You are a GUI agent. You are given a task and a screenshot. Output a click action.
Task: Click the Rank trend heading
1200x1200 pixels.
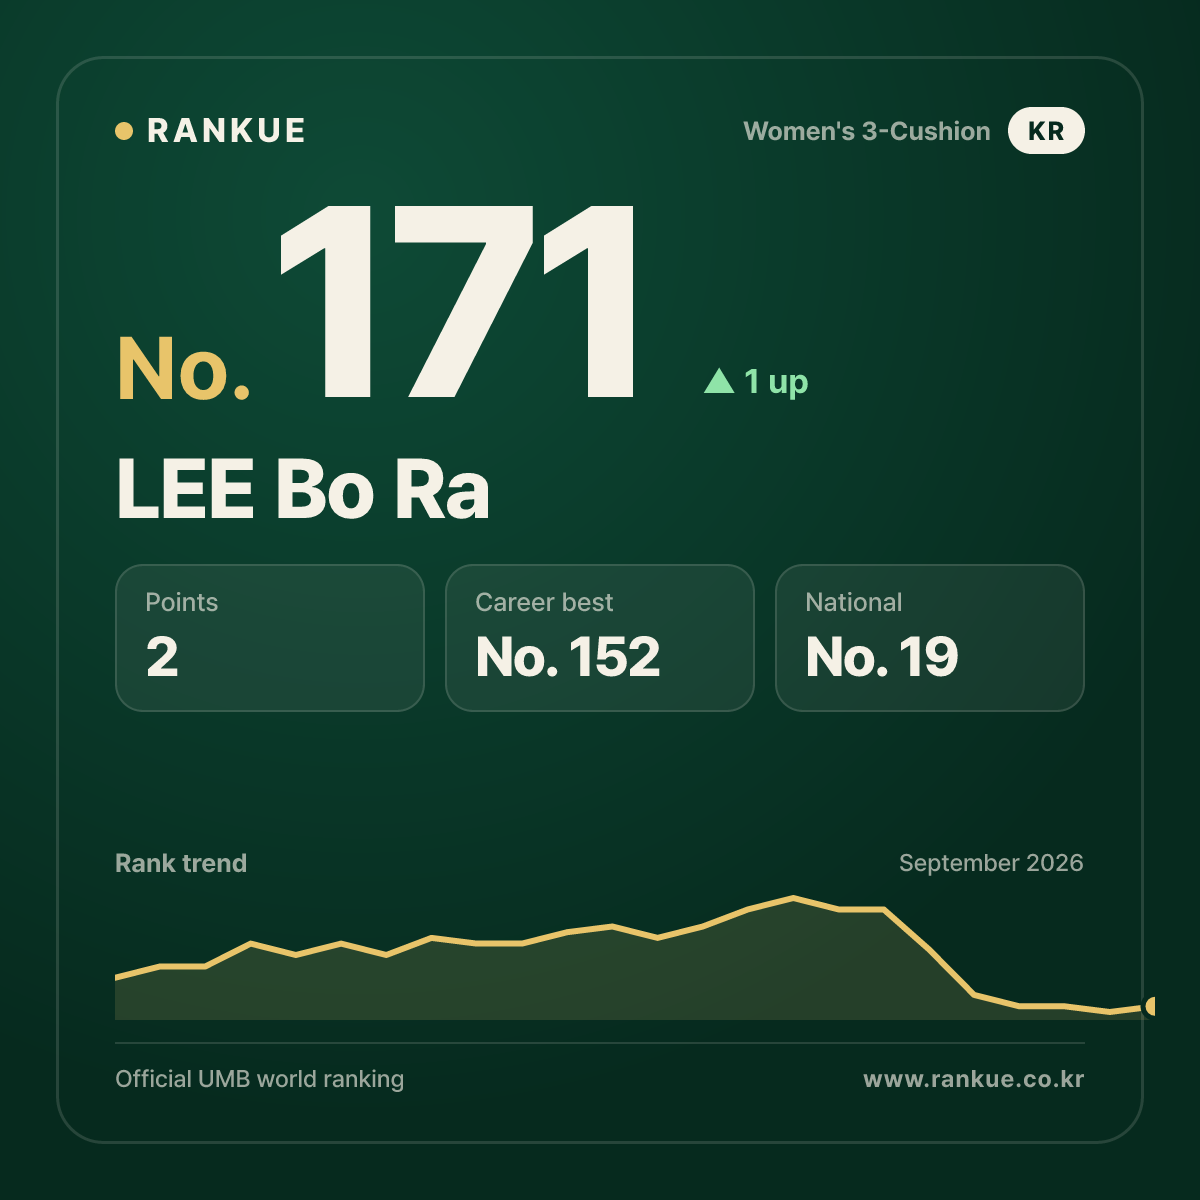coord(181,863)
